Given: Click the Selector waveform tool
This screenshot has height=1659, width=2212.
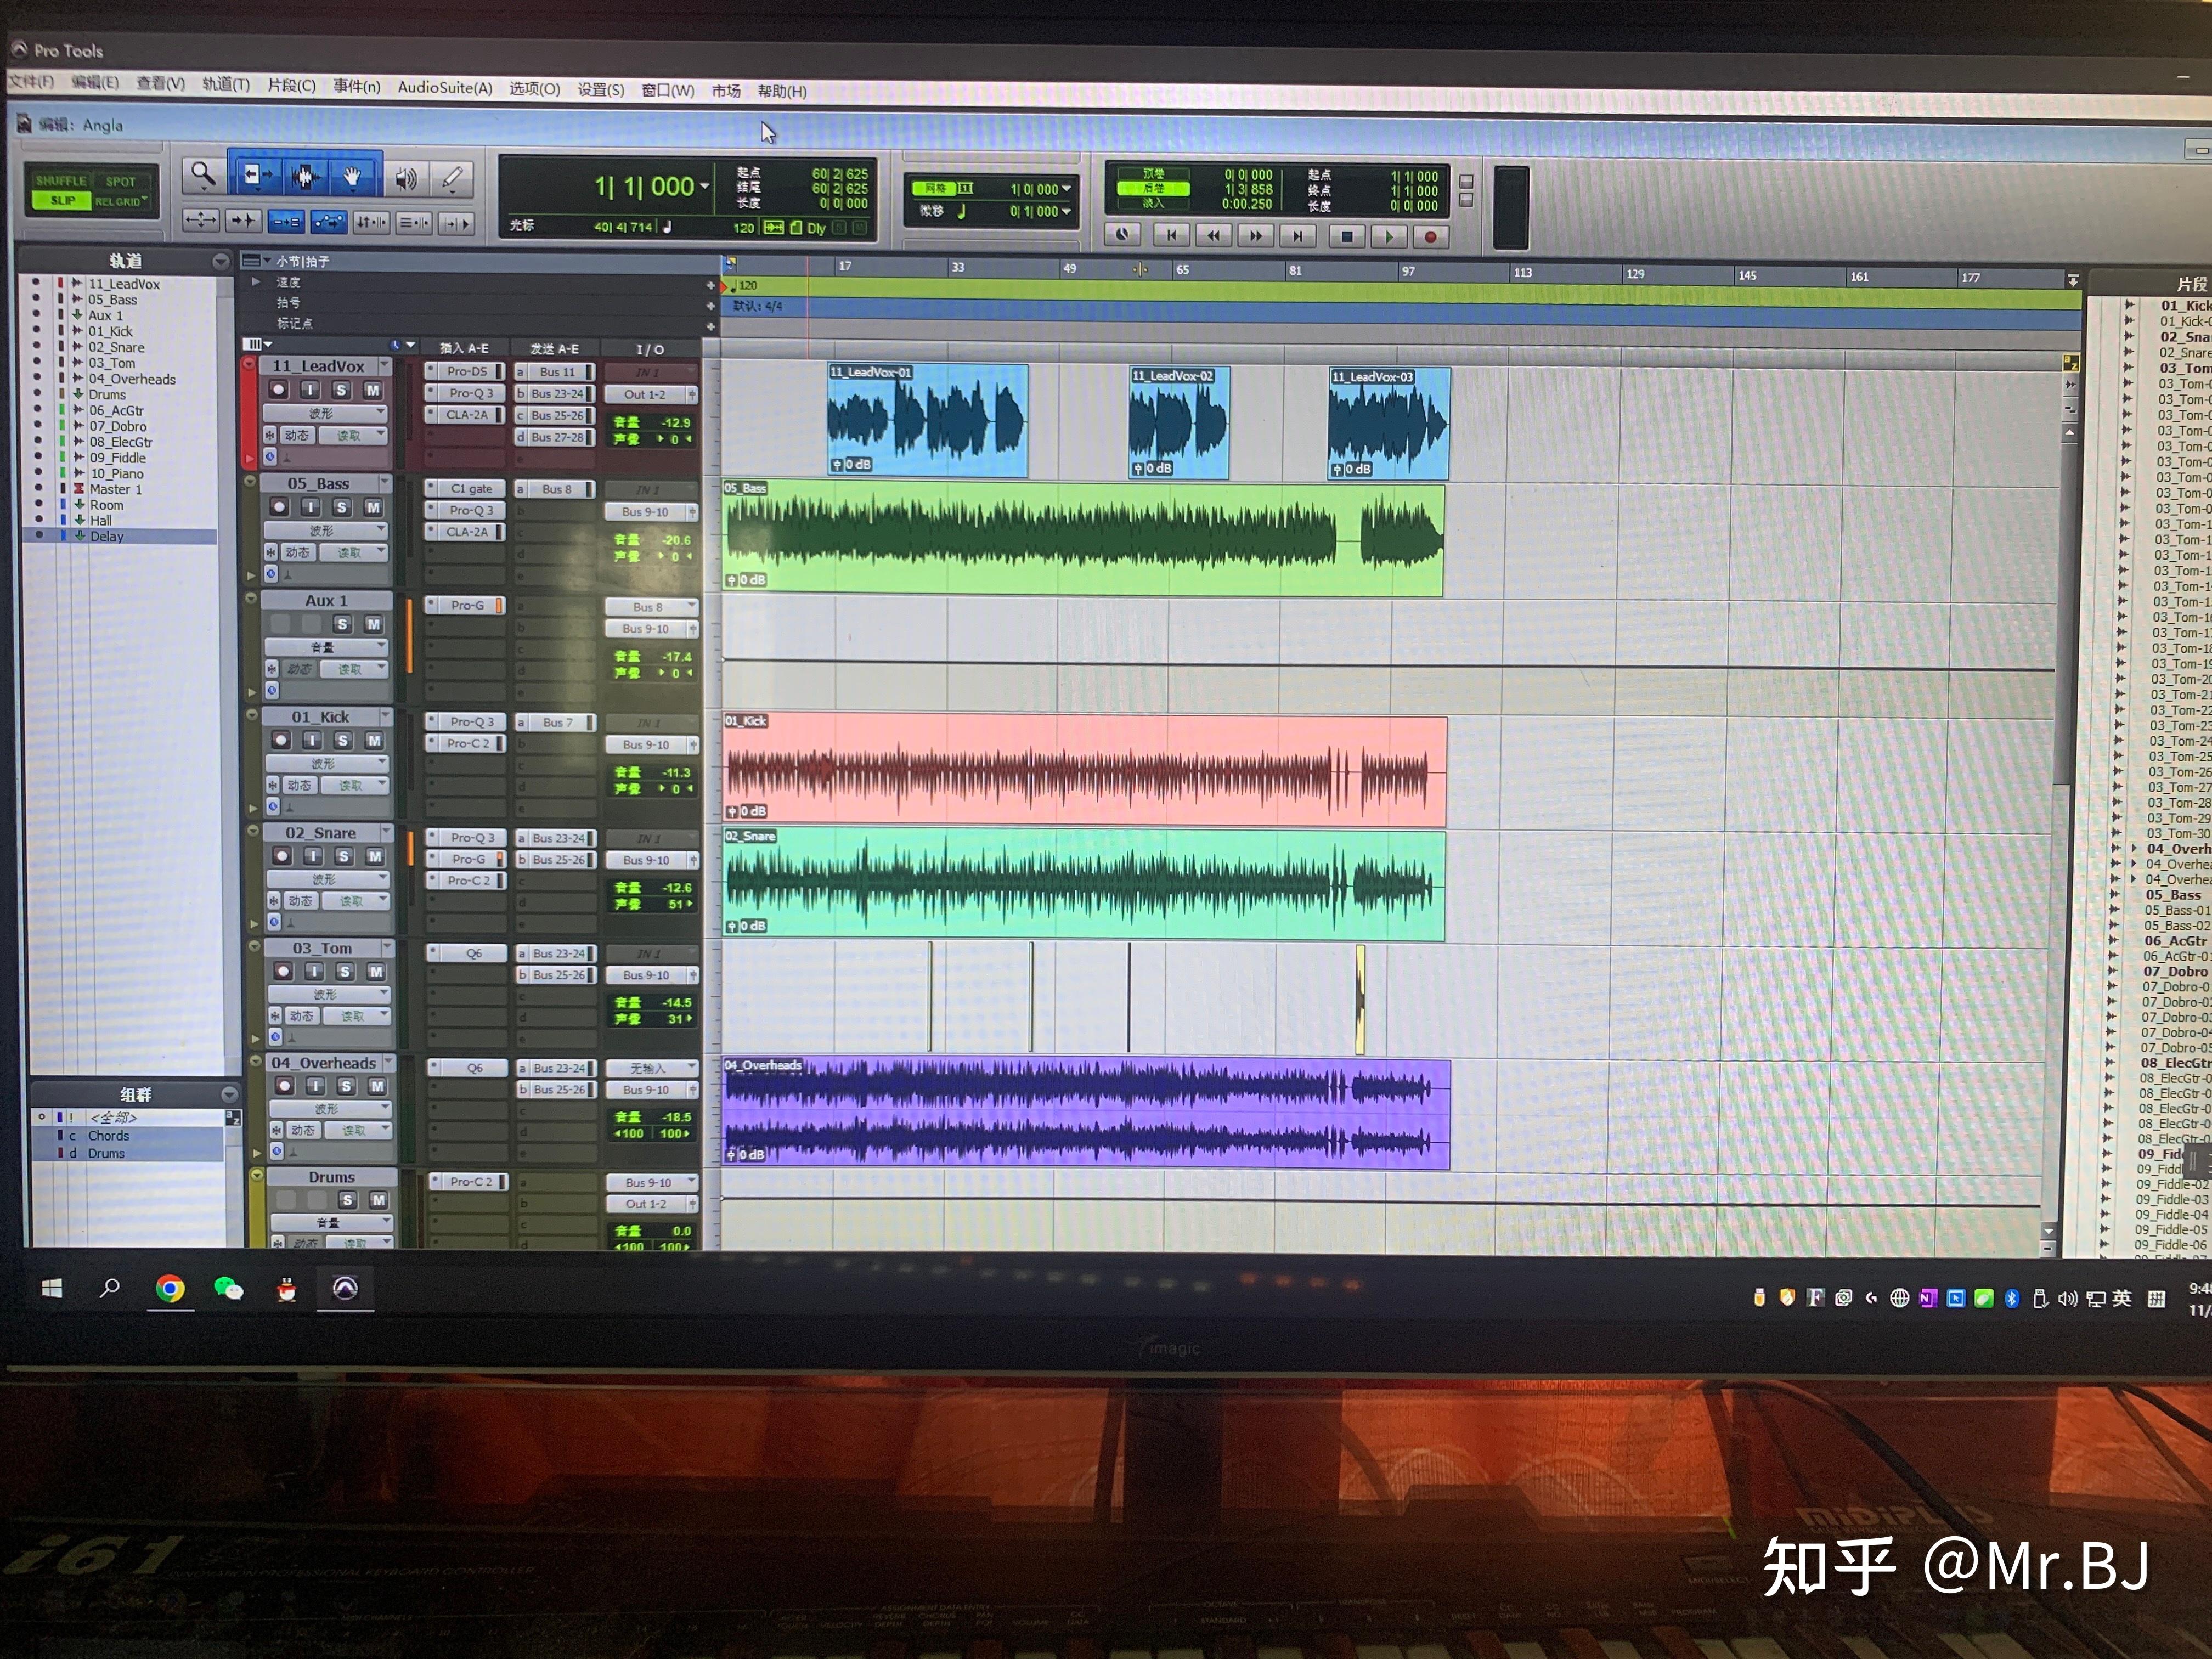Looking at the screenshot, I should (305, 177).
